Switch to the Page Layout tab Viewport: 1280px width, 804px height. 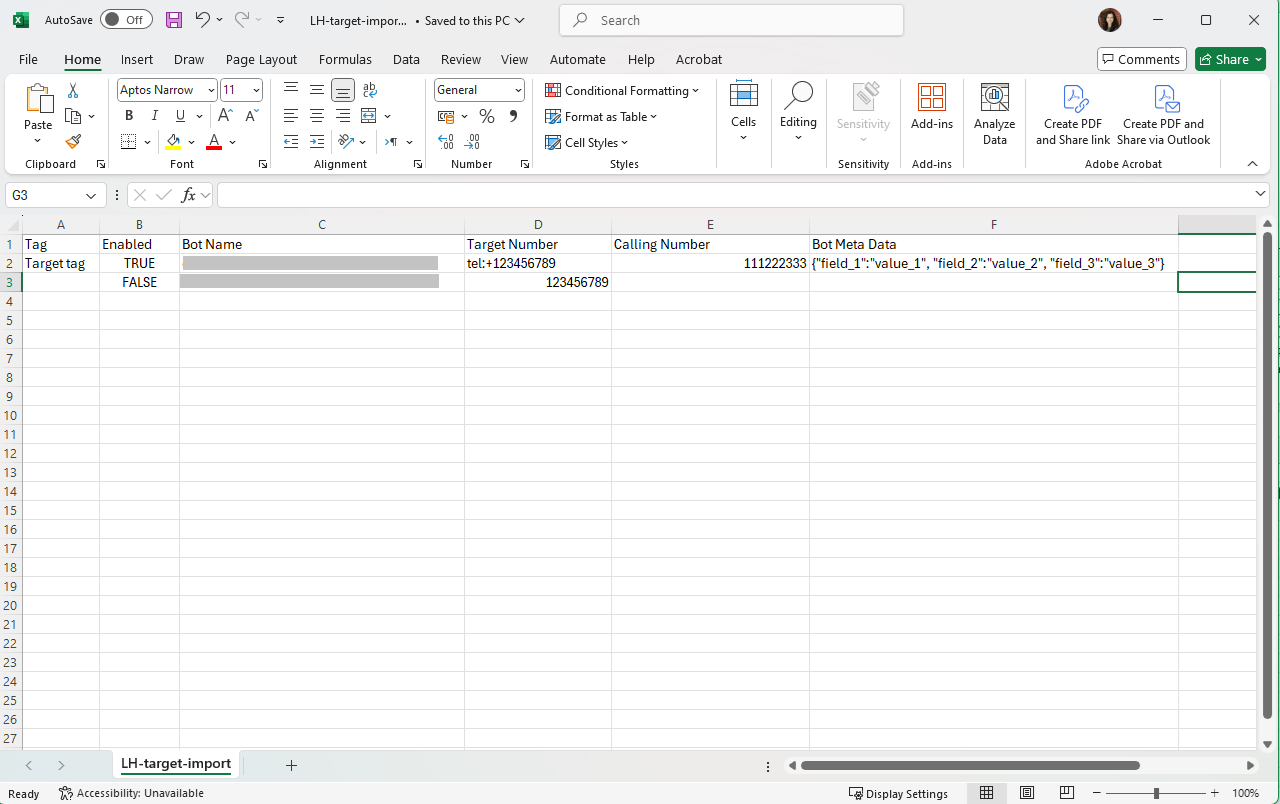pyautogui.click(x=261, y=59)
